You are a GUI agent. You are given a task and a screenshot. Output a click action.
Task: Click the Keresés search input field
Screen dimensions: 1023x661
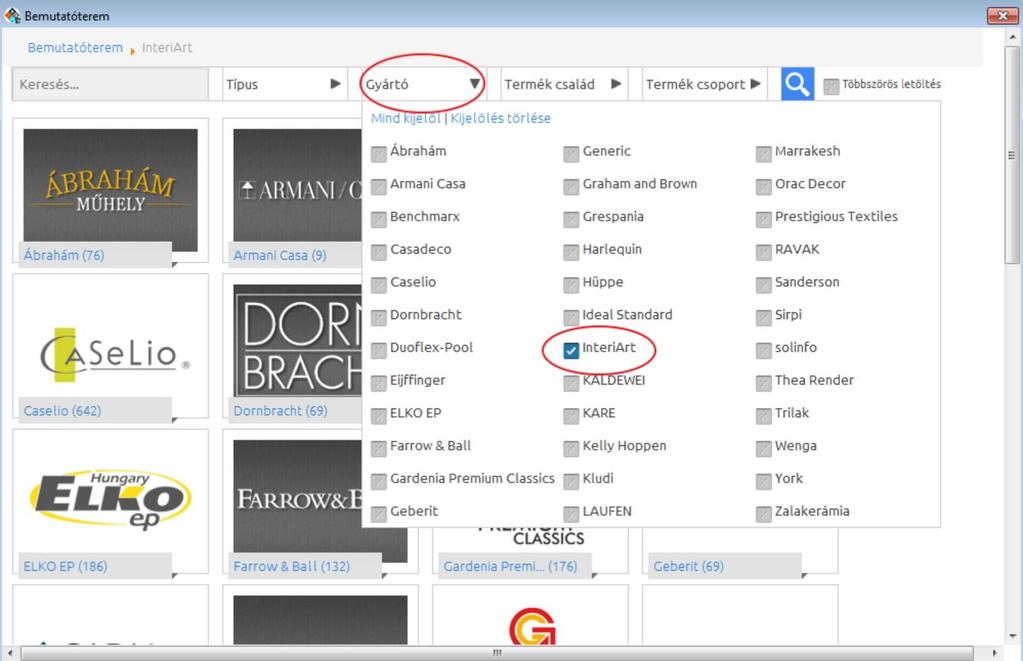click(x=110, y=84)
